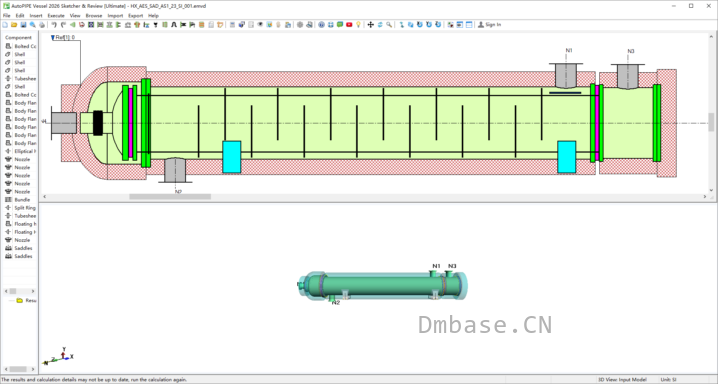Open the Browse menu
This screenshot has width=718, height=384.
(x=94, y=16)
